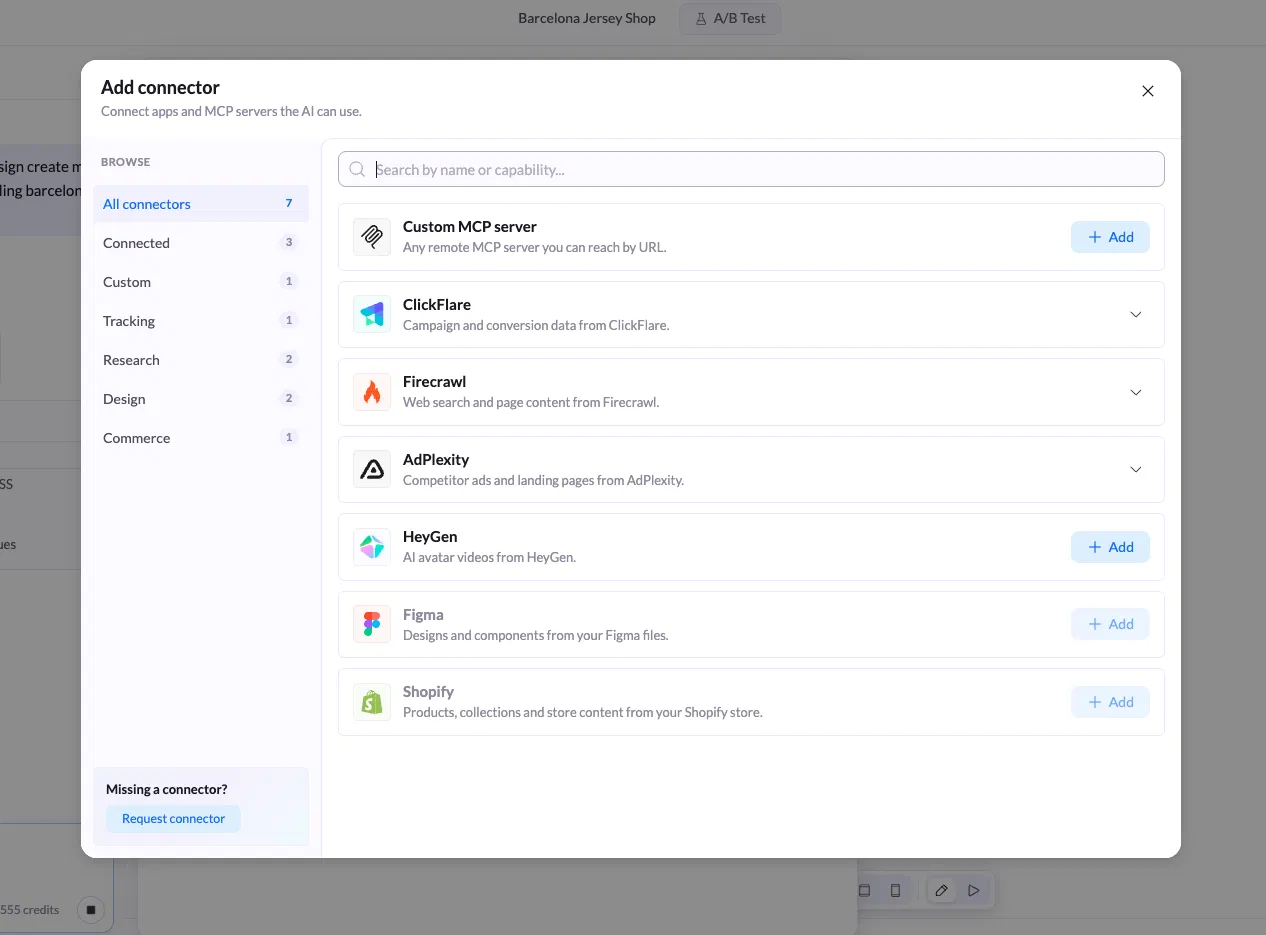Select the Design category
Screen dimensions: 1266x935
(x=201, y=399)
